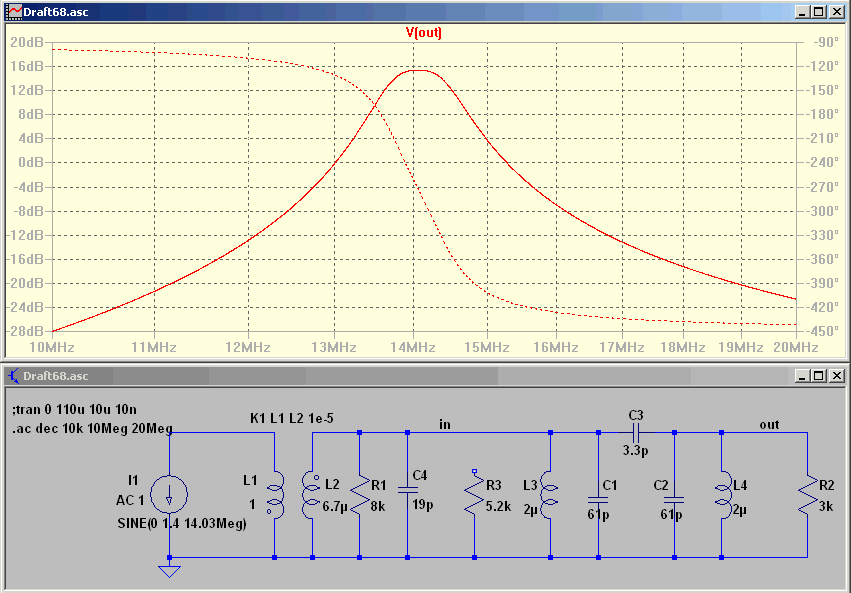Select the coupling capacitor C3
851x593 pixels.
point(636,432)
